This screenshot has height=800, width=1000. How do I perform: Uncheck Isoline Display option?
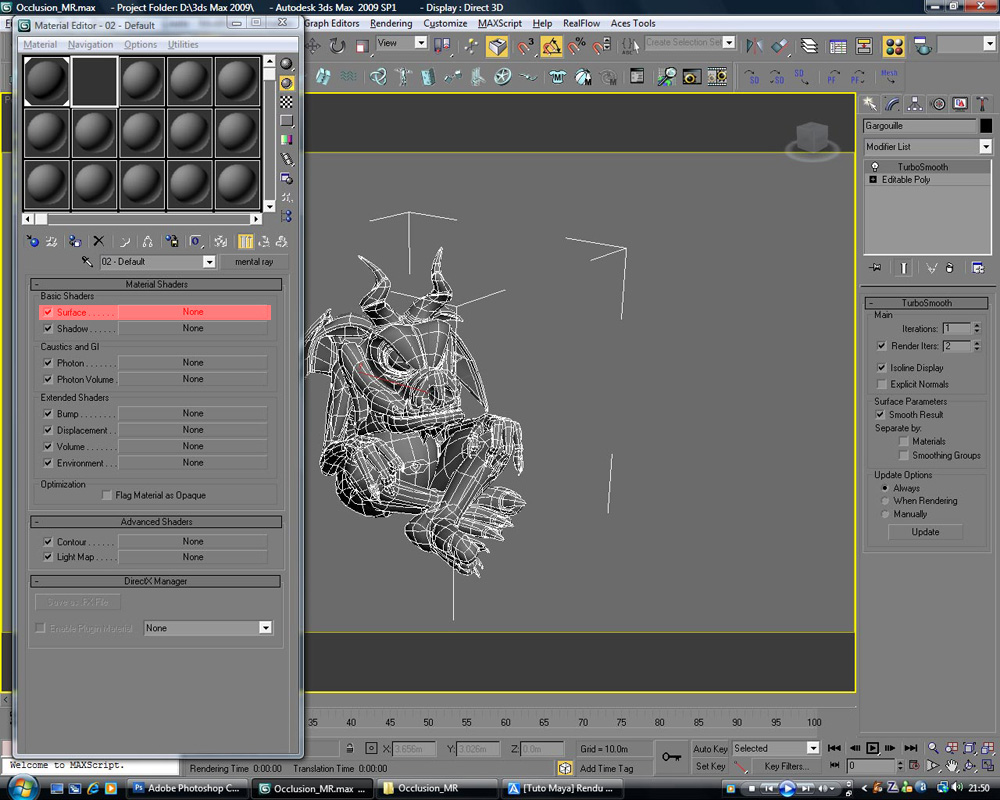881,368
